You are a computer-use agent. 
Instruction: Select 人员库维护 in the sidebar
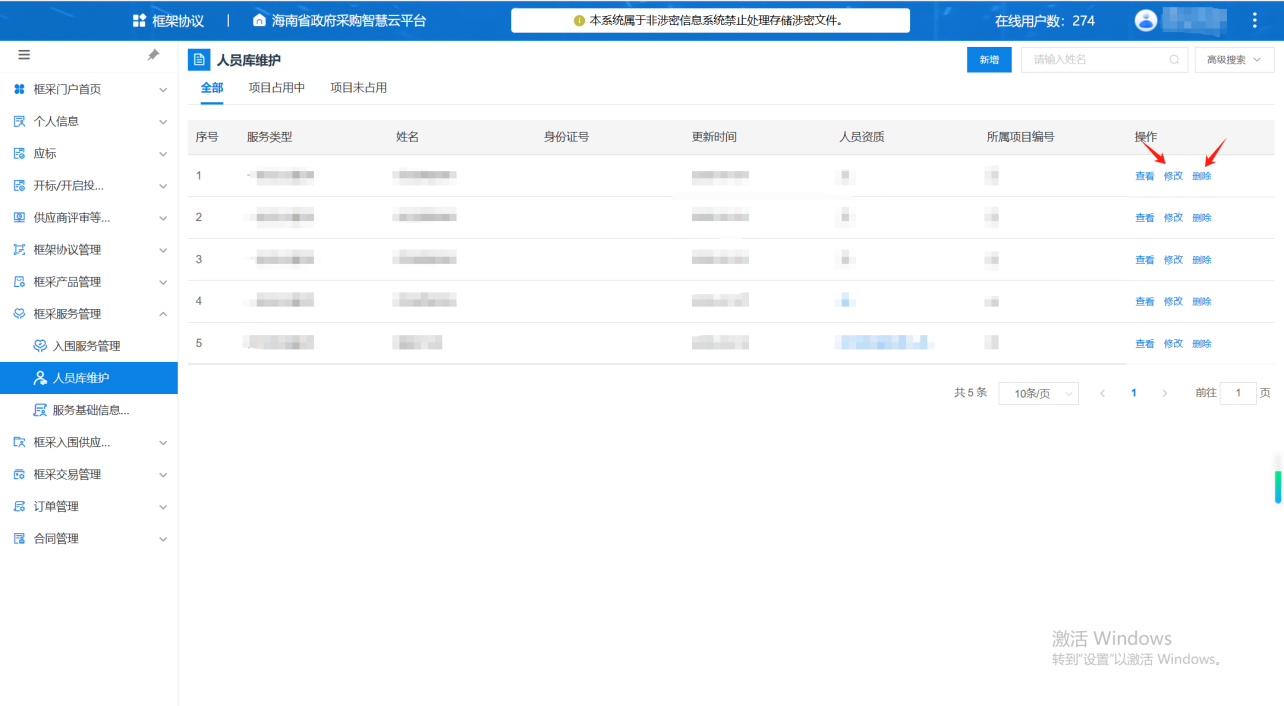89,378
